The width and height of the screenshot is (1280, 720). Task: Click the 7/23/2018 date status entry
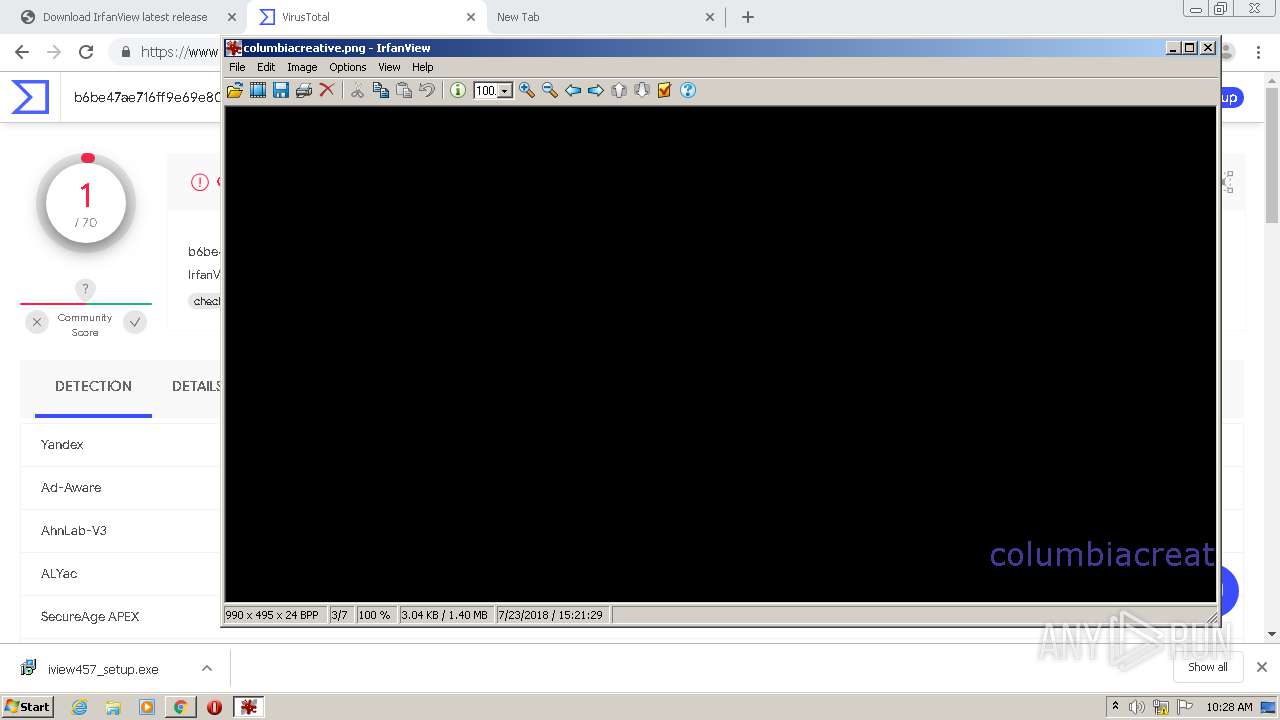[551, 615]
